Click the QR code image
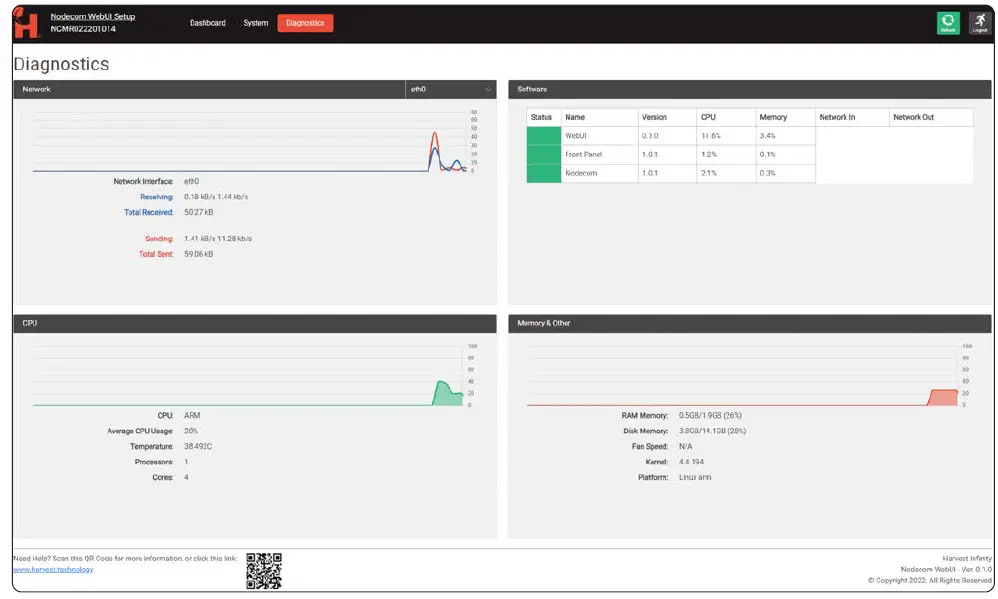This screenshot has width=998, height=599. pyautogui.click(x=264, y=570)
